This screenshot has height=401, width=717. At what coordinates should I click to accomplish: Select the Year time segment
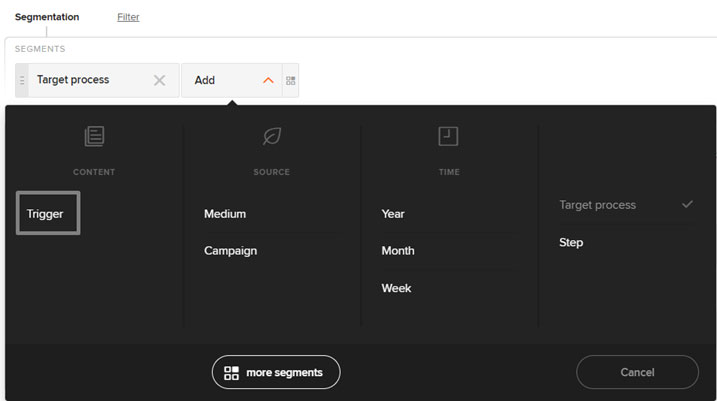393,214
